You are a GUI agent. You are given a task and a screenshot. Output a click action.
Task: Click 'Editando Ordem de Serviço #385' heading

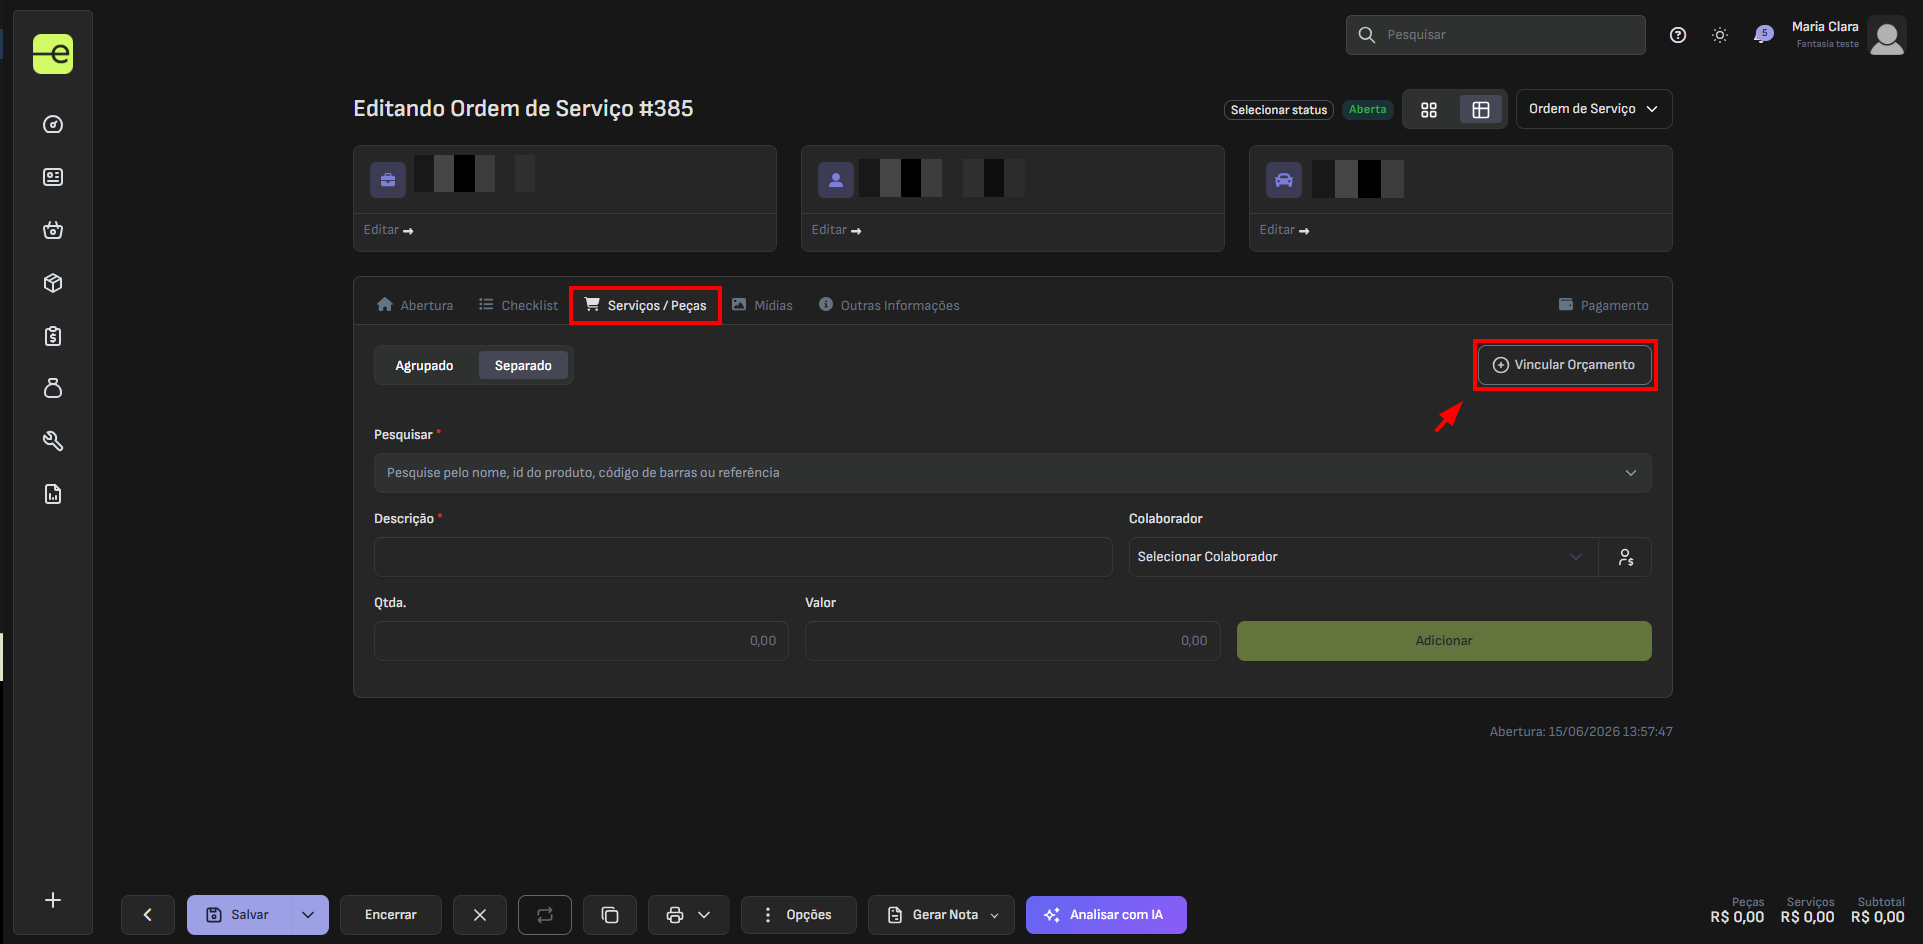pos(523,109)
